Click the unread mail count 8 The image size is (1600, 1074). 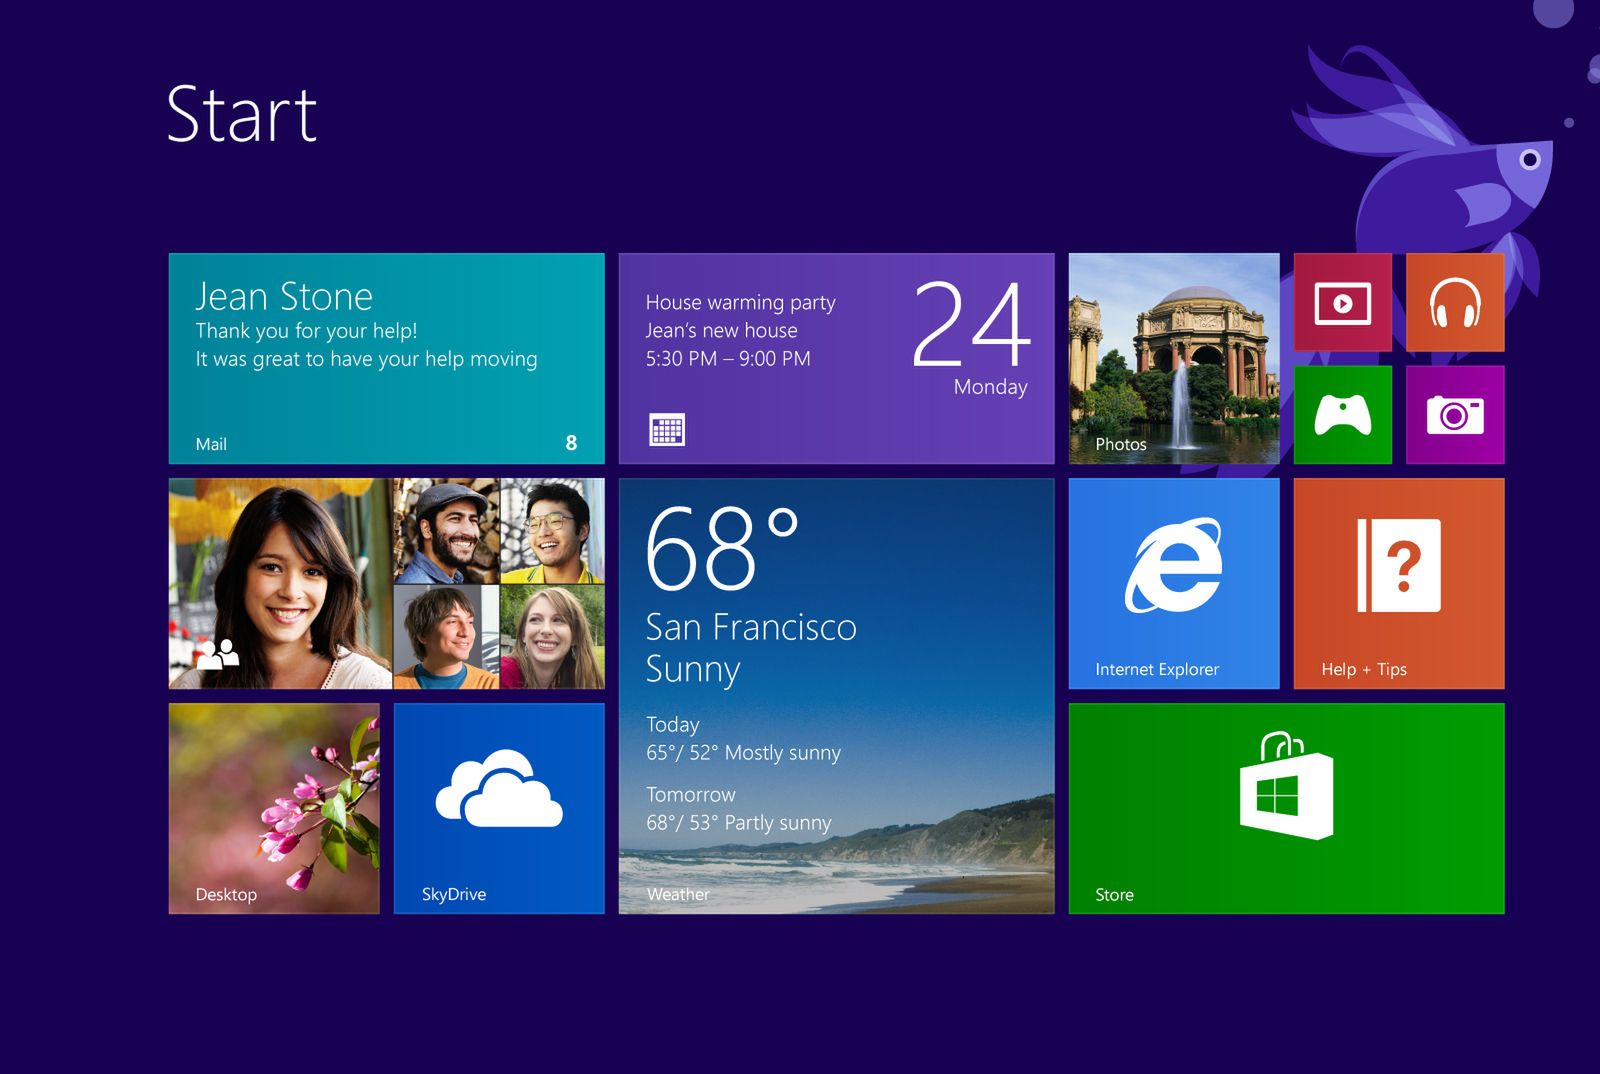[x=571, y=443]
